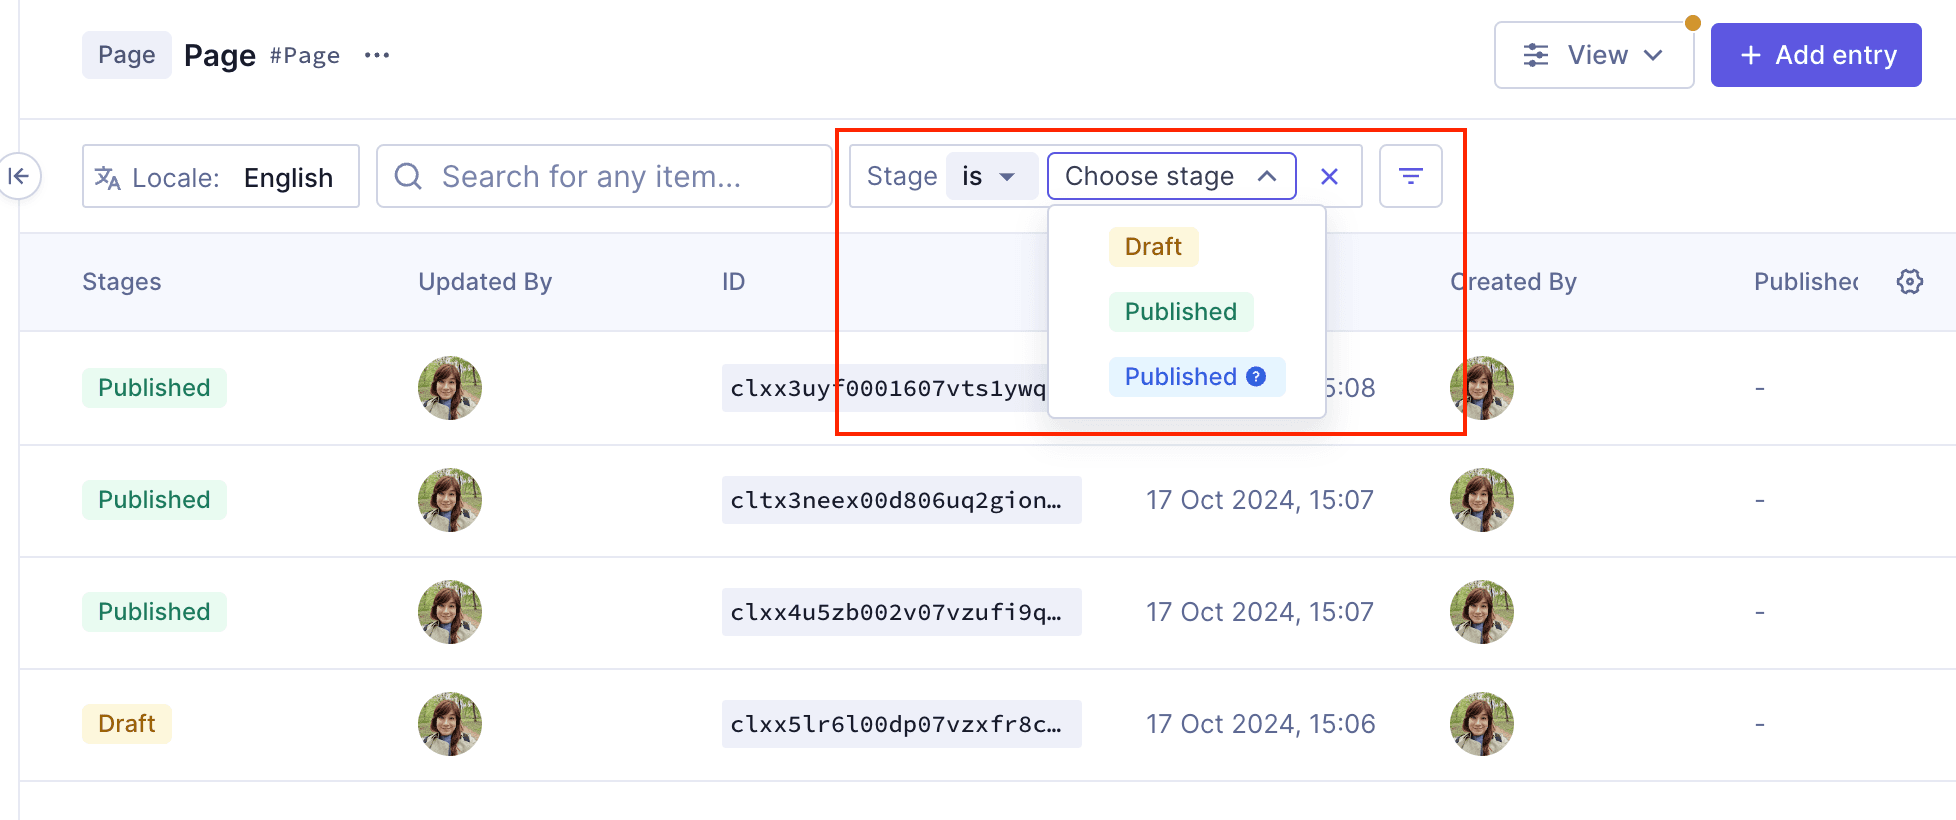Click the Locale translate icon
This screenshot has width=1956, height=820.
(x=108, y=178)
